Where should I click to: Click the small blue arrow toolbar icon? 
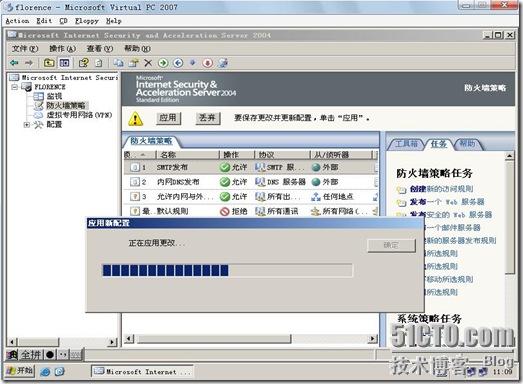click(193, 63)
